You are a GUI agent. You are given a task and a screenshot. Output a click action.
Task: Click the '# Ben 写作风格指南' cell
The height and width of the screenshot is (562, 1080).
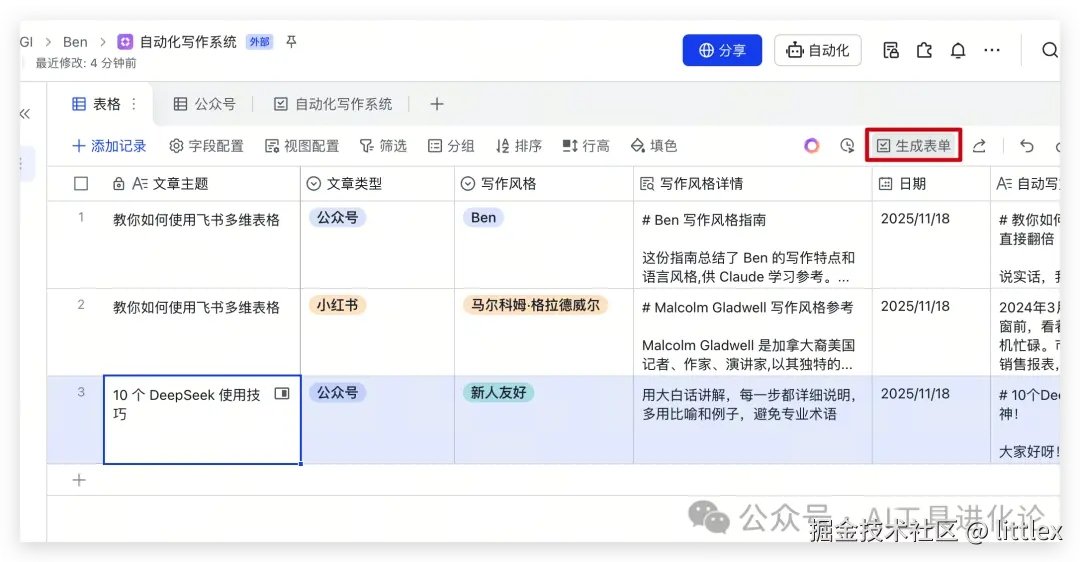click(x=753, y=245)
